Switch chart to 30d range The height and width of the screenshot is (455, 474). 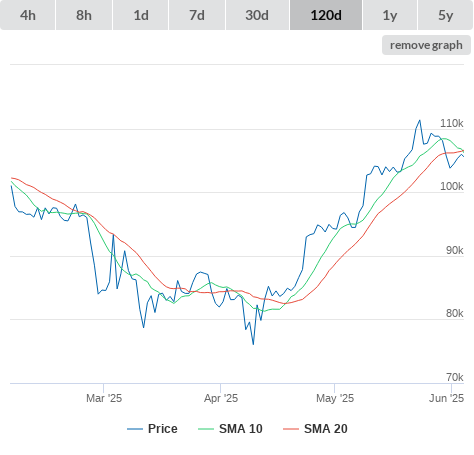pyautogui.click(x=257, y=15)
